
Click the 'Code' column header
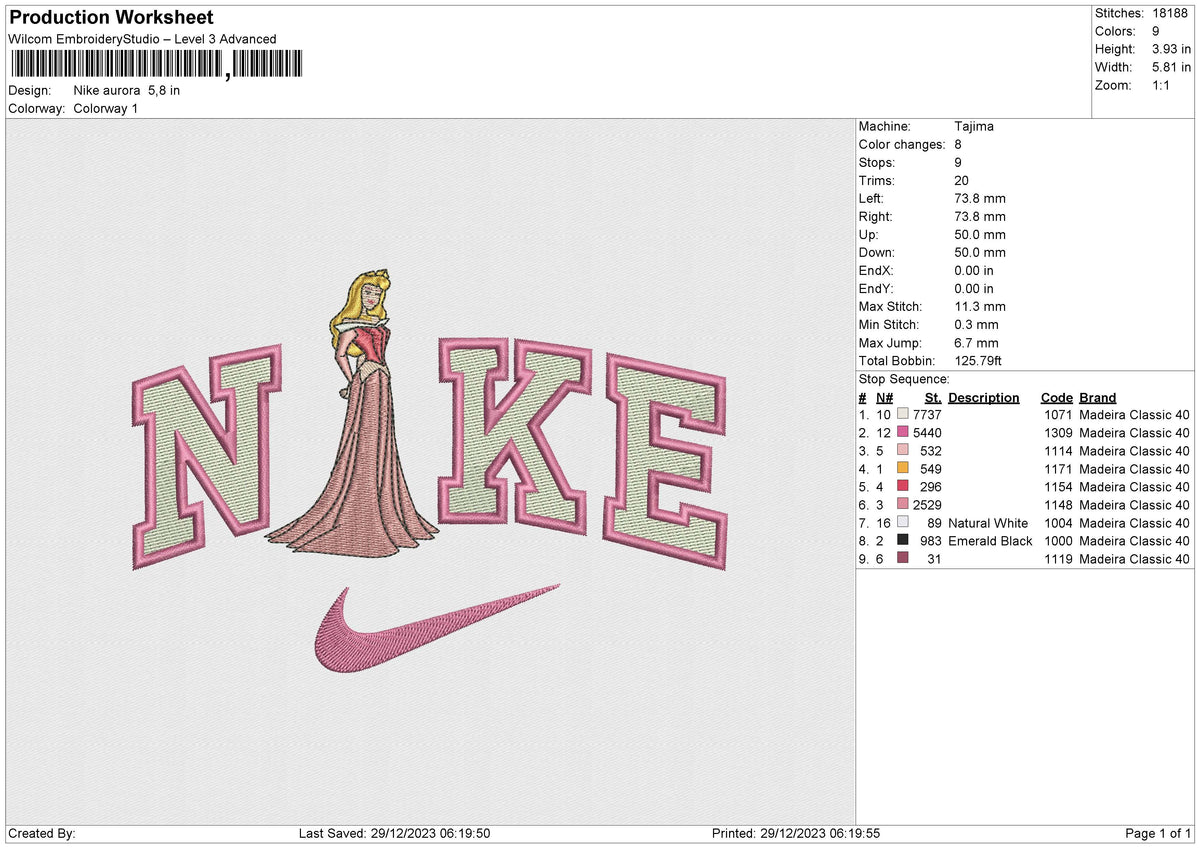coord(1056,397)
